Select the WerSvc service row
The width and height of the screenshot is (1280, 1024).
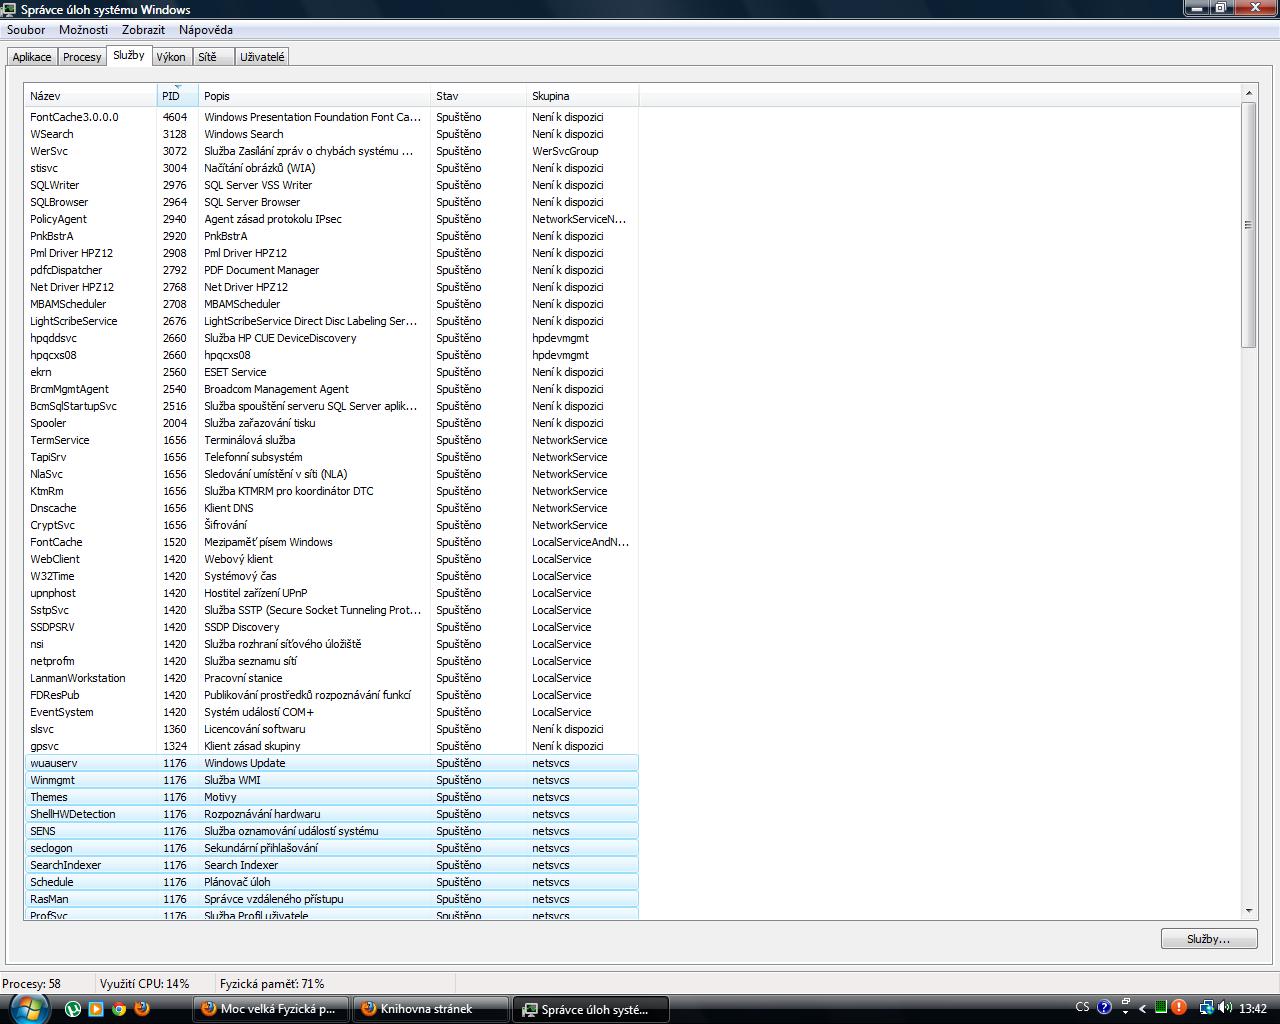coord(331,151)
